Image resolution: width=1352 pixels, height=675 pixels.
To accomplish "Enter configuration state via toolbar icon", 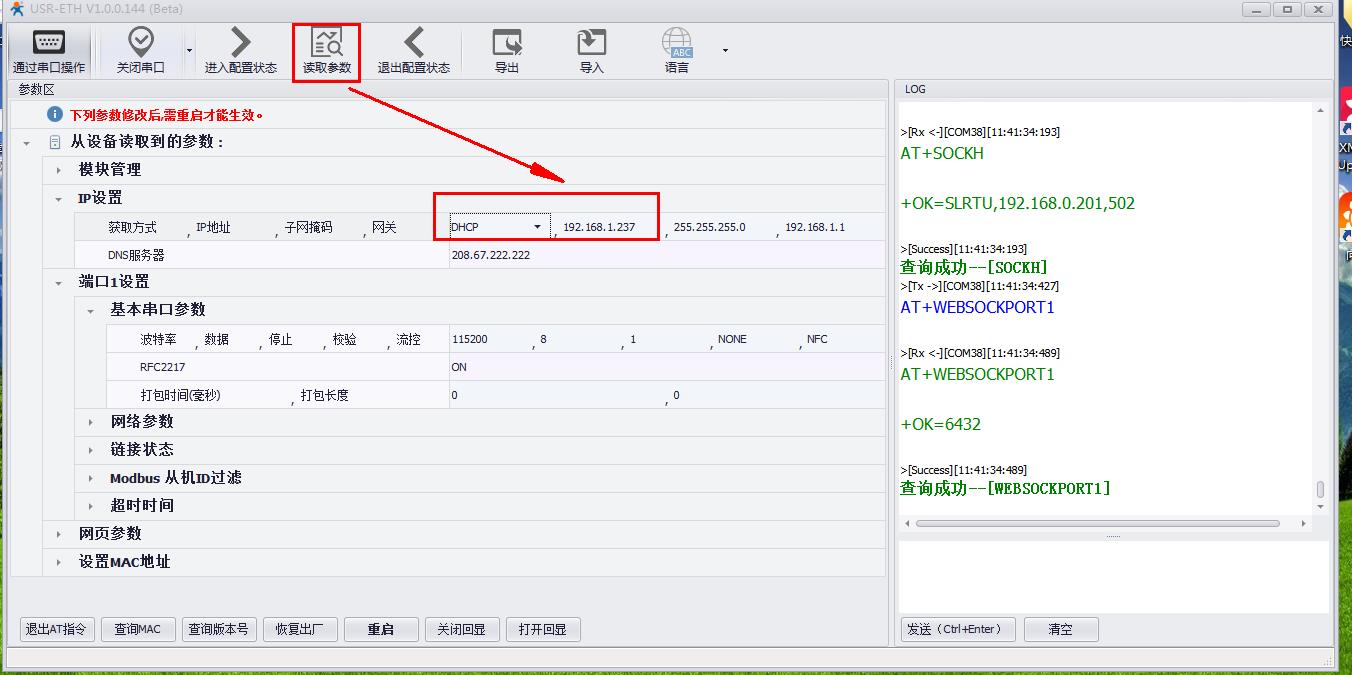I will pos(240,43).
